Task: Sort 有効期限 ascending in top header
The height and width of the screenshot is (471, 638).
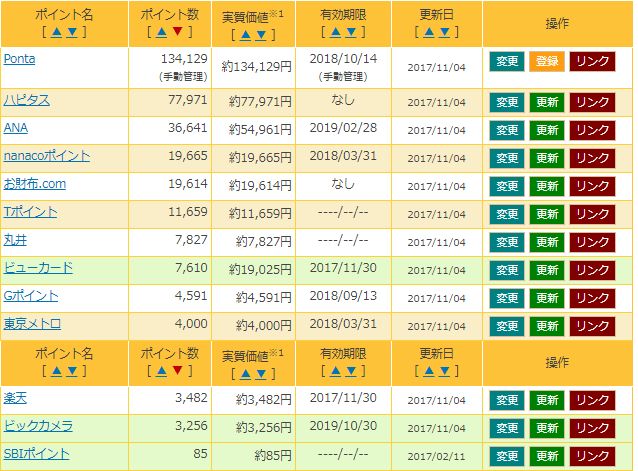Action: pos(336,32)
